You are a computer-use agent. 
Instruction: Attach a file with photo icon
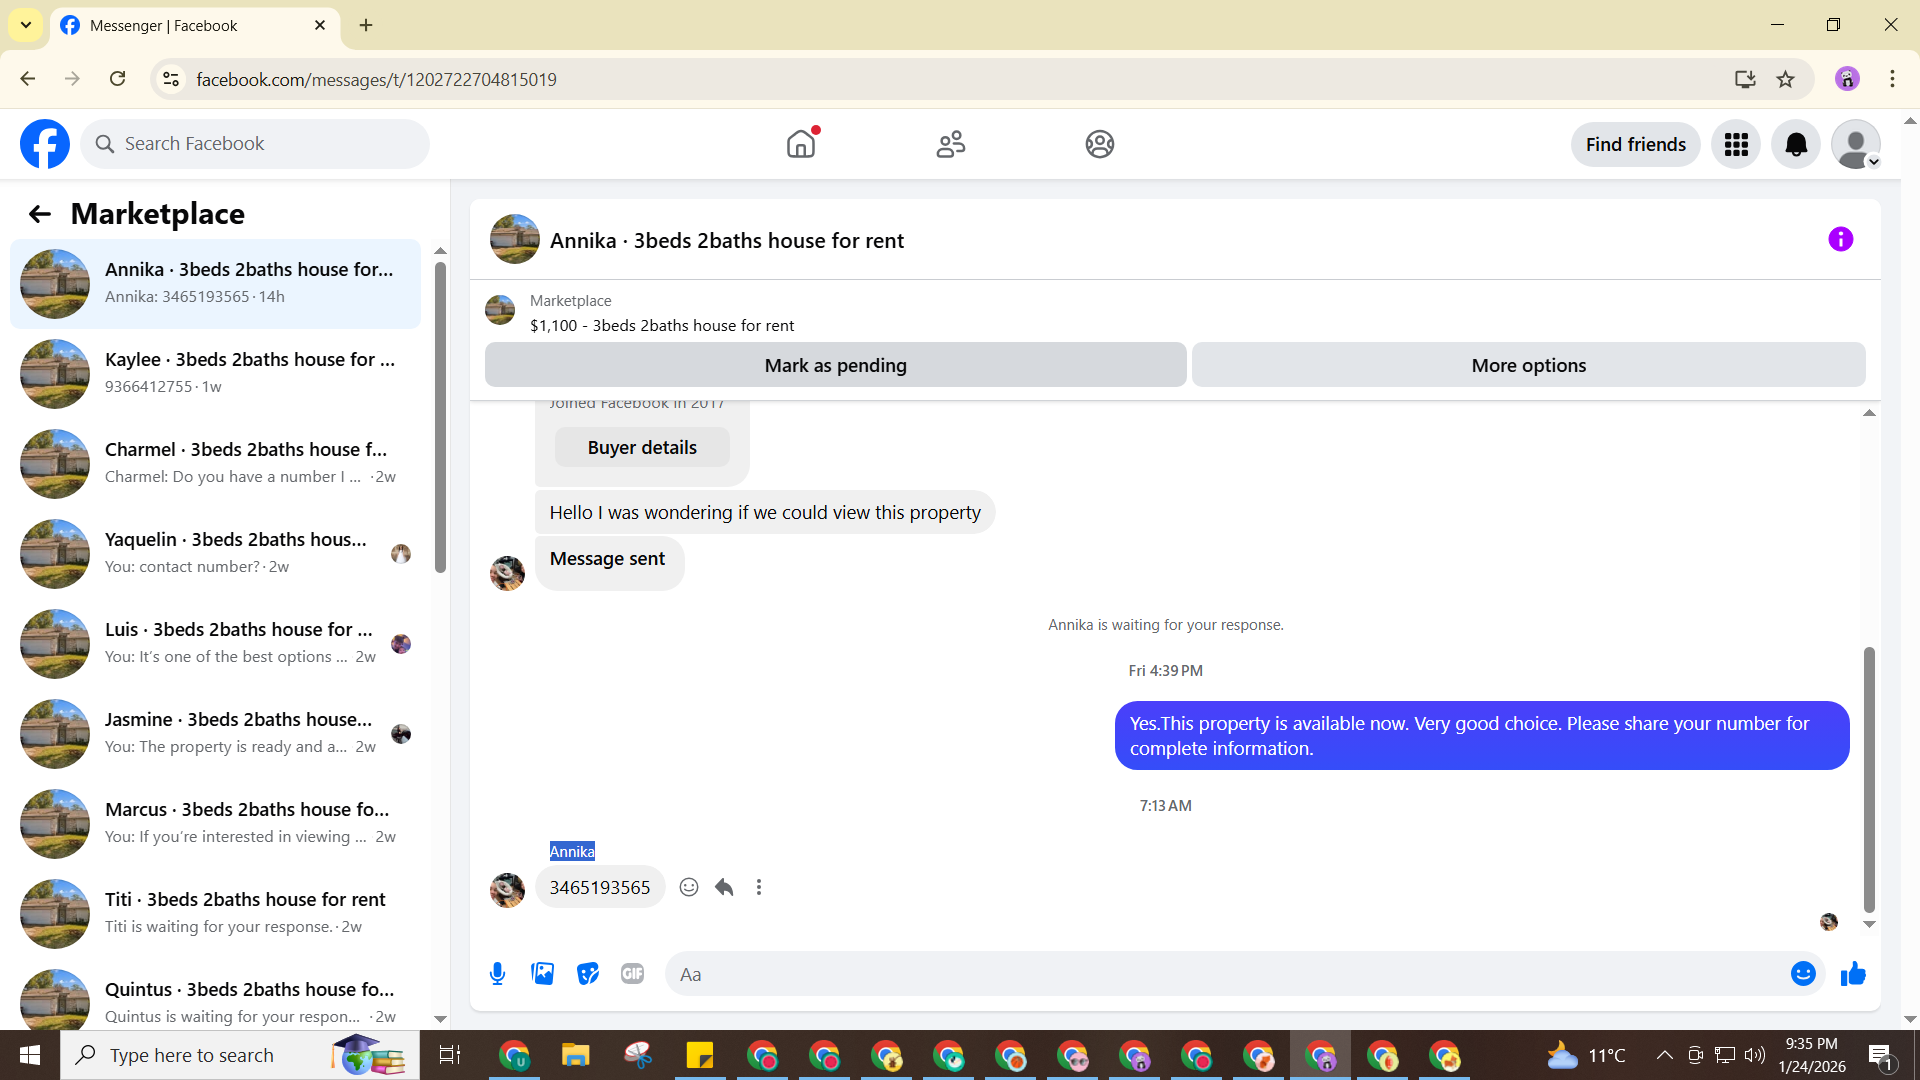(x=542, y=974)
